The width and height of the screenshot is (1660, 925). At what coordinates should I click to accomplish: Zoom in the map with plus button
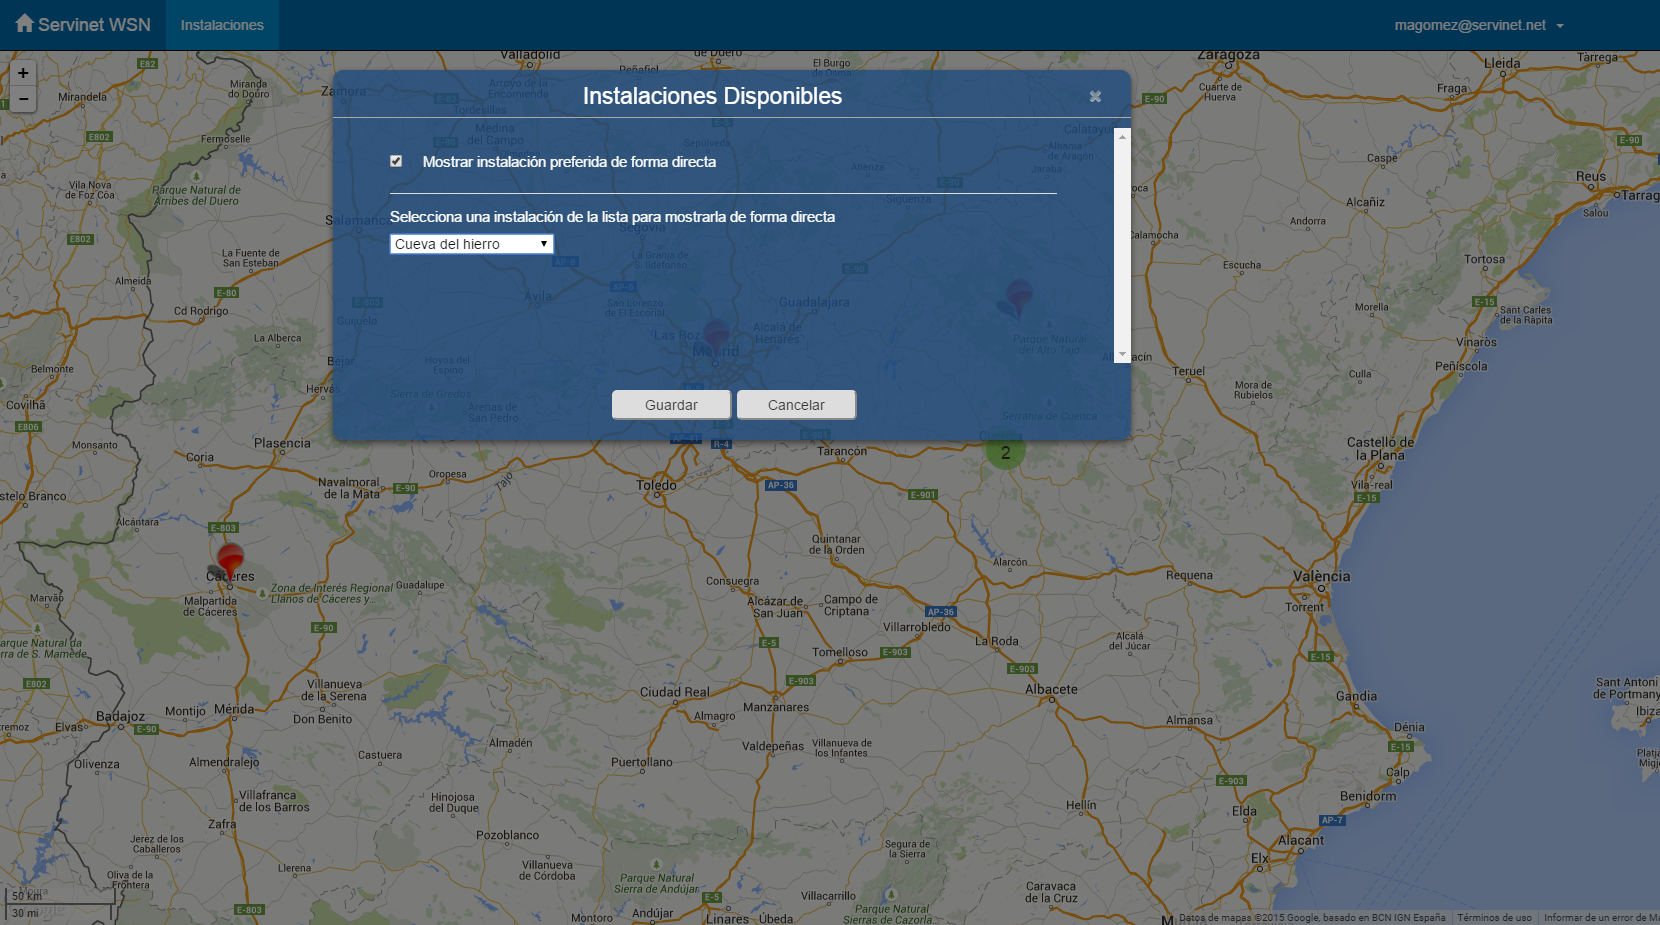click(x=23, y=73)
